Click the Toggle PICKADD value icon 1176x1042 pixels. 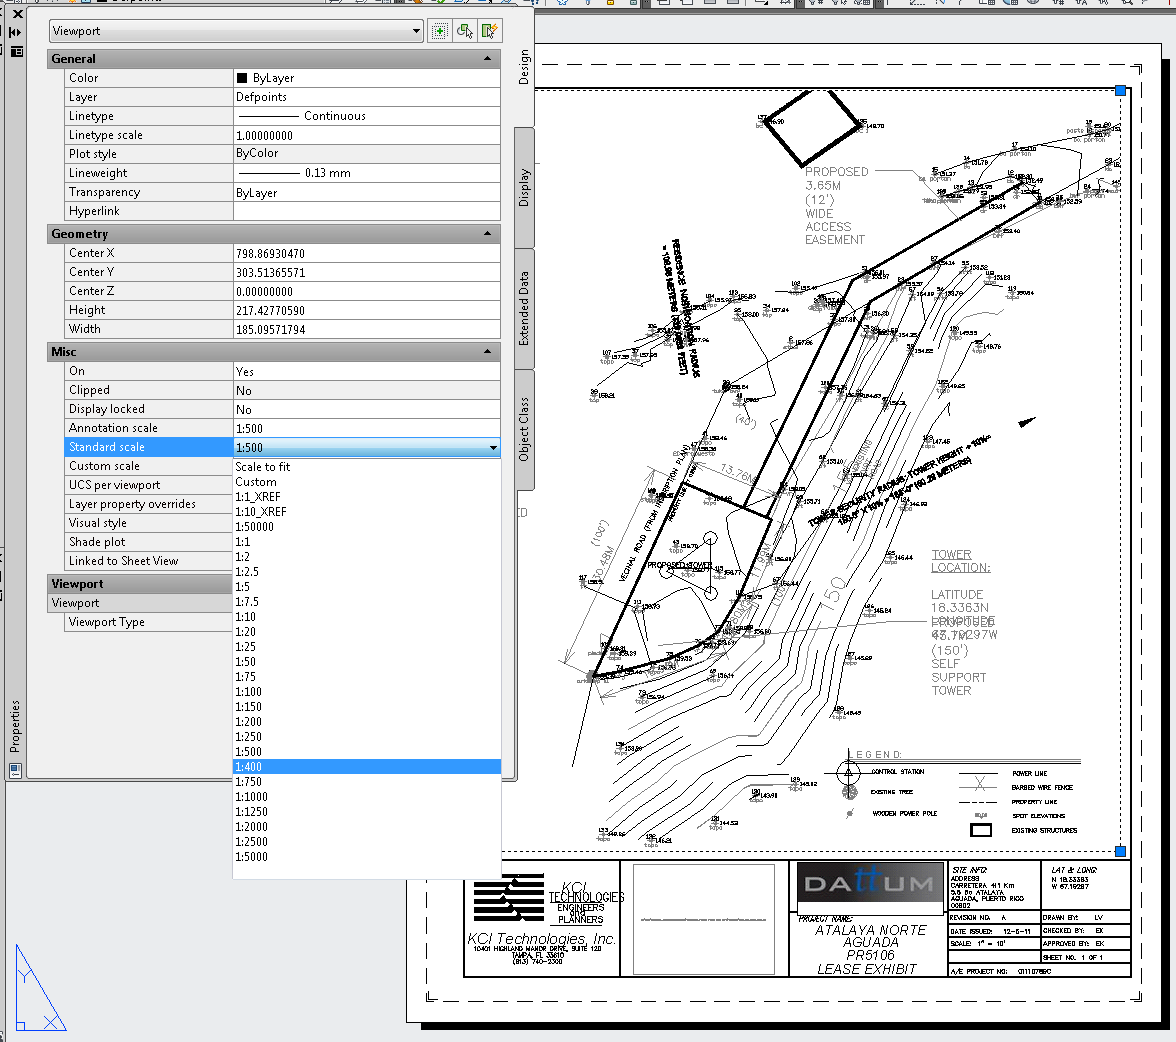pyautogui.click(x=439, y=30)
